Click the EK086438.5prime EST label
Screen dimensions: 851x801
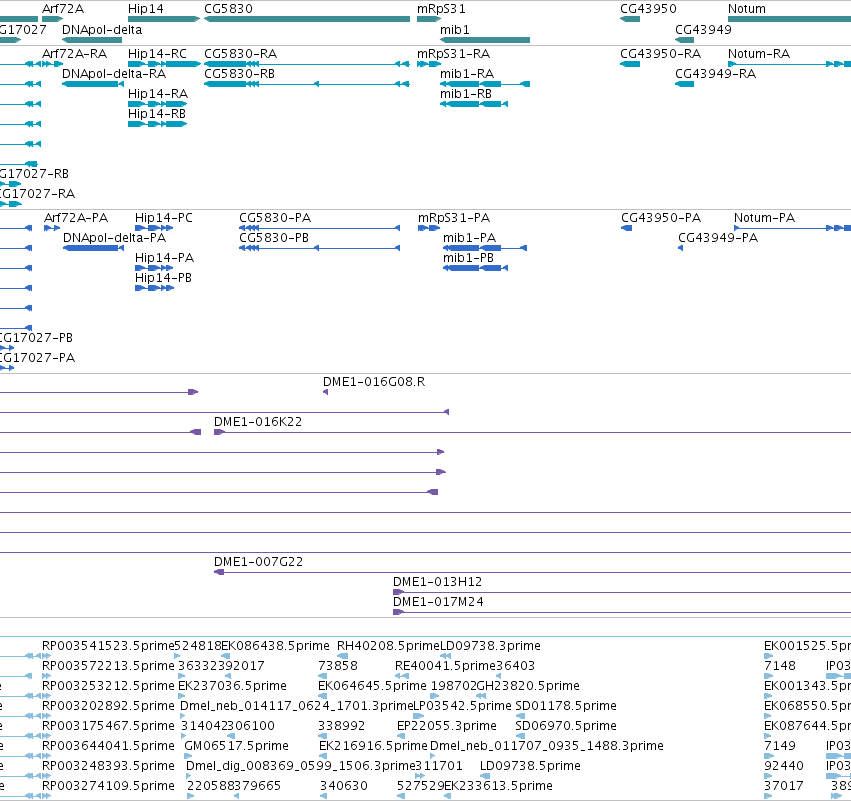(x=275, y=646)
